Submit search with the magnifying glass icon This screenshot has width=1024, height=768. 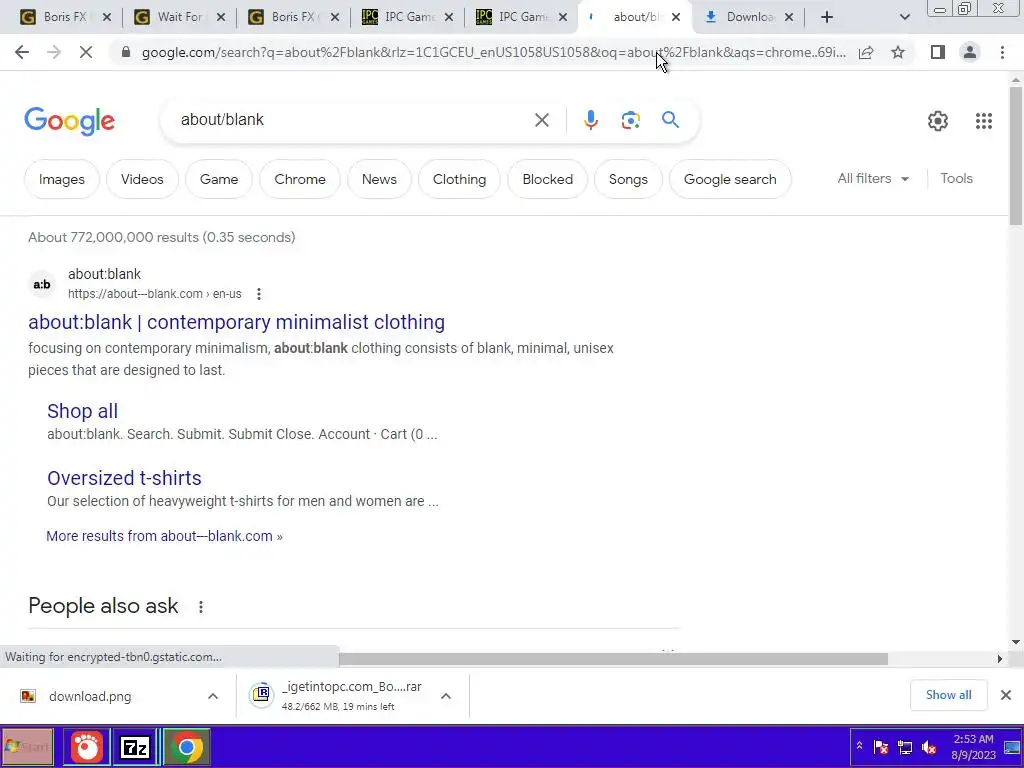point(670,120)
